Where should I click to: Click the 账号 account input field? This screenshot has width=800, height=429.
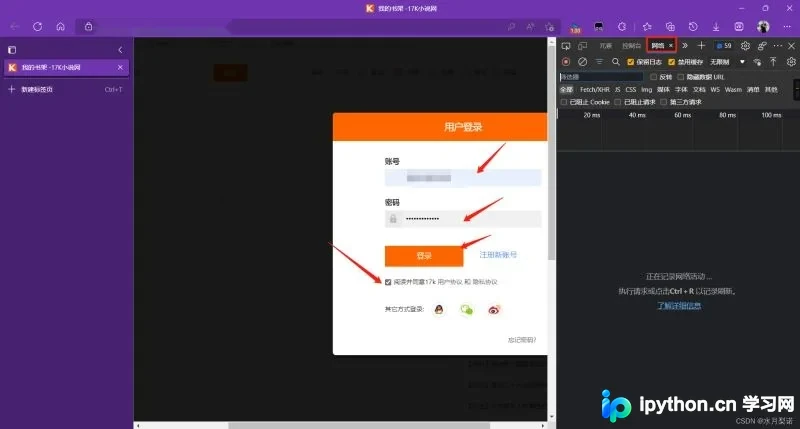[x=463, y=178]
